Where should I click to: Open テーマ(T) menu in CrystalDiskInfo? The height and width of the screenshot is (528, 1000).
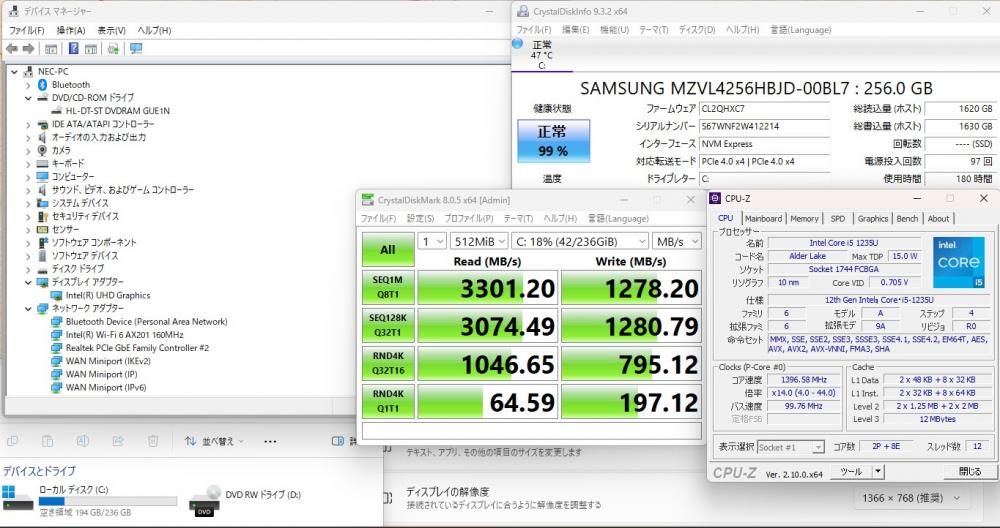[x=654, y=29]
